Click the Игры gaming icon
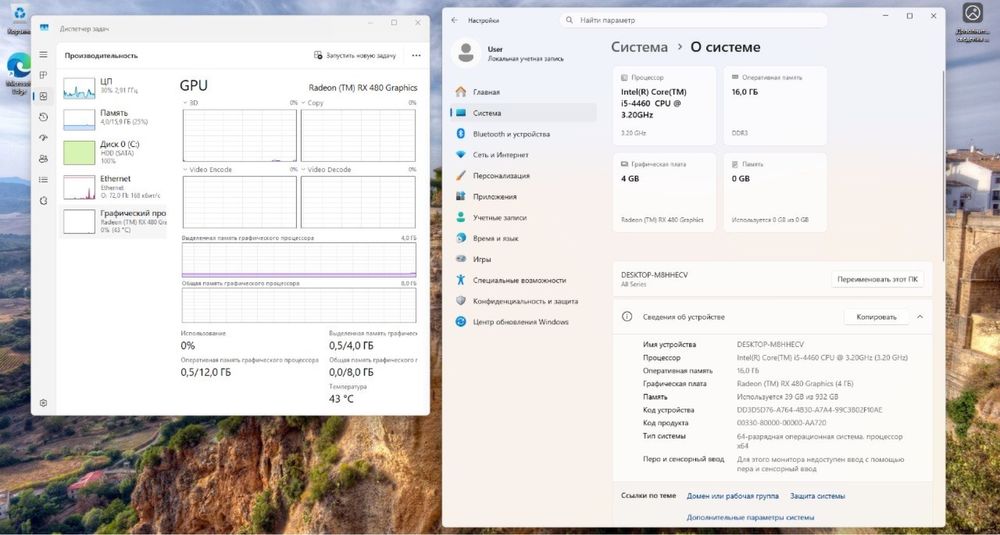This screenshot has height=535, width=1000. point(461,260)
